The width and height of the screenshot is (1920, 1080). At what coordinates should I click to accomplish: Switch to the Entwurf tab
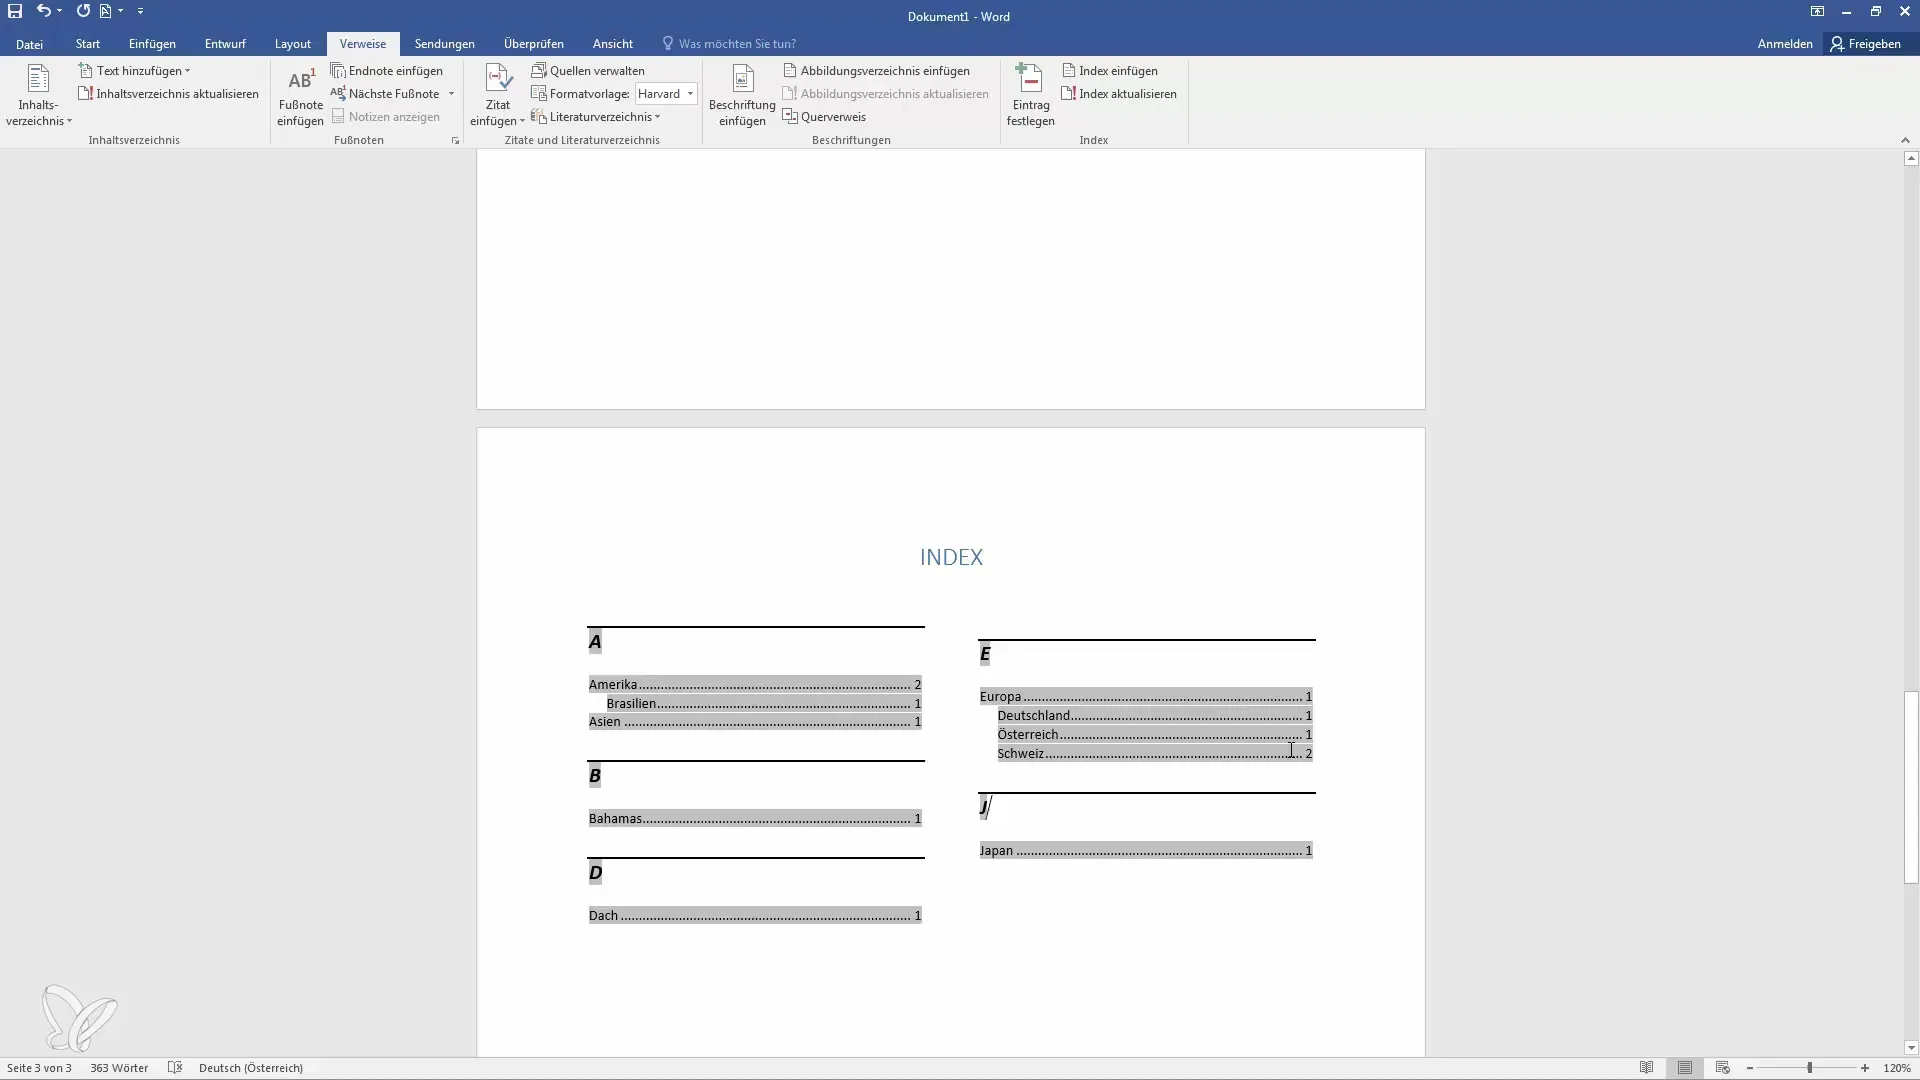(225, 44)
